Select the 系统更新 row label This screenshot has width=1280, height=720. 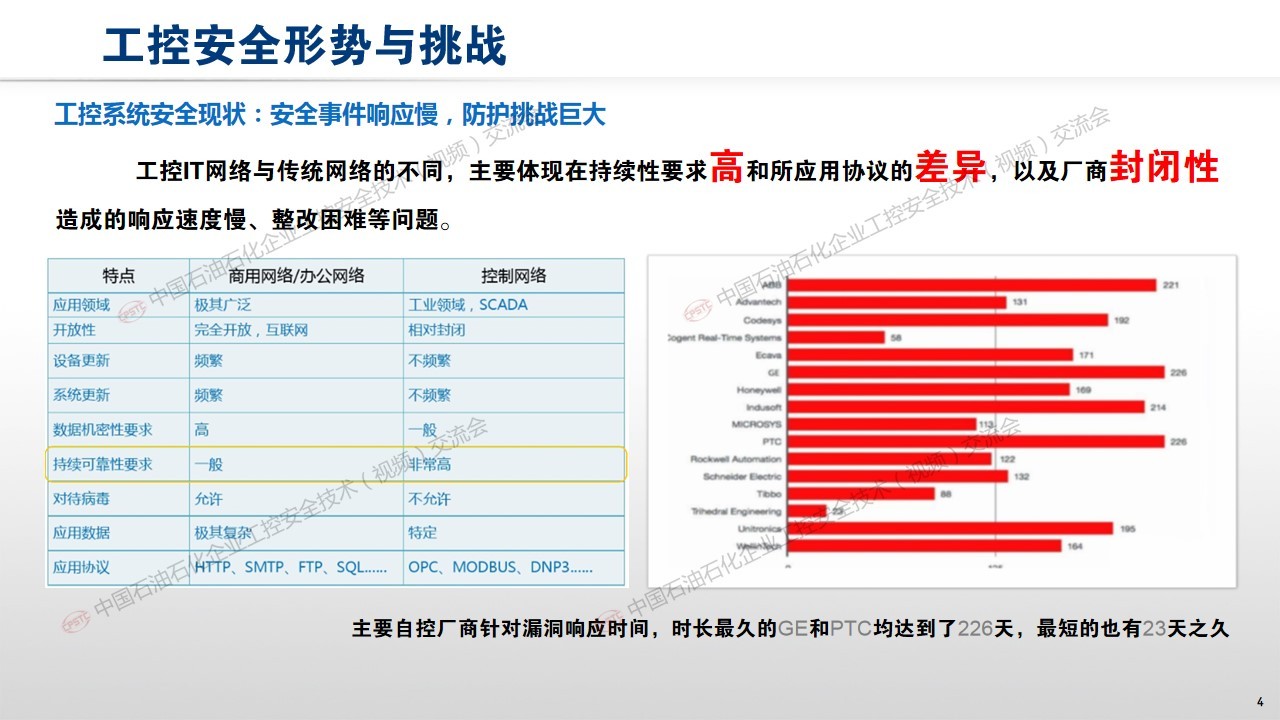(x=82, y=395)
